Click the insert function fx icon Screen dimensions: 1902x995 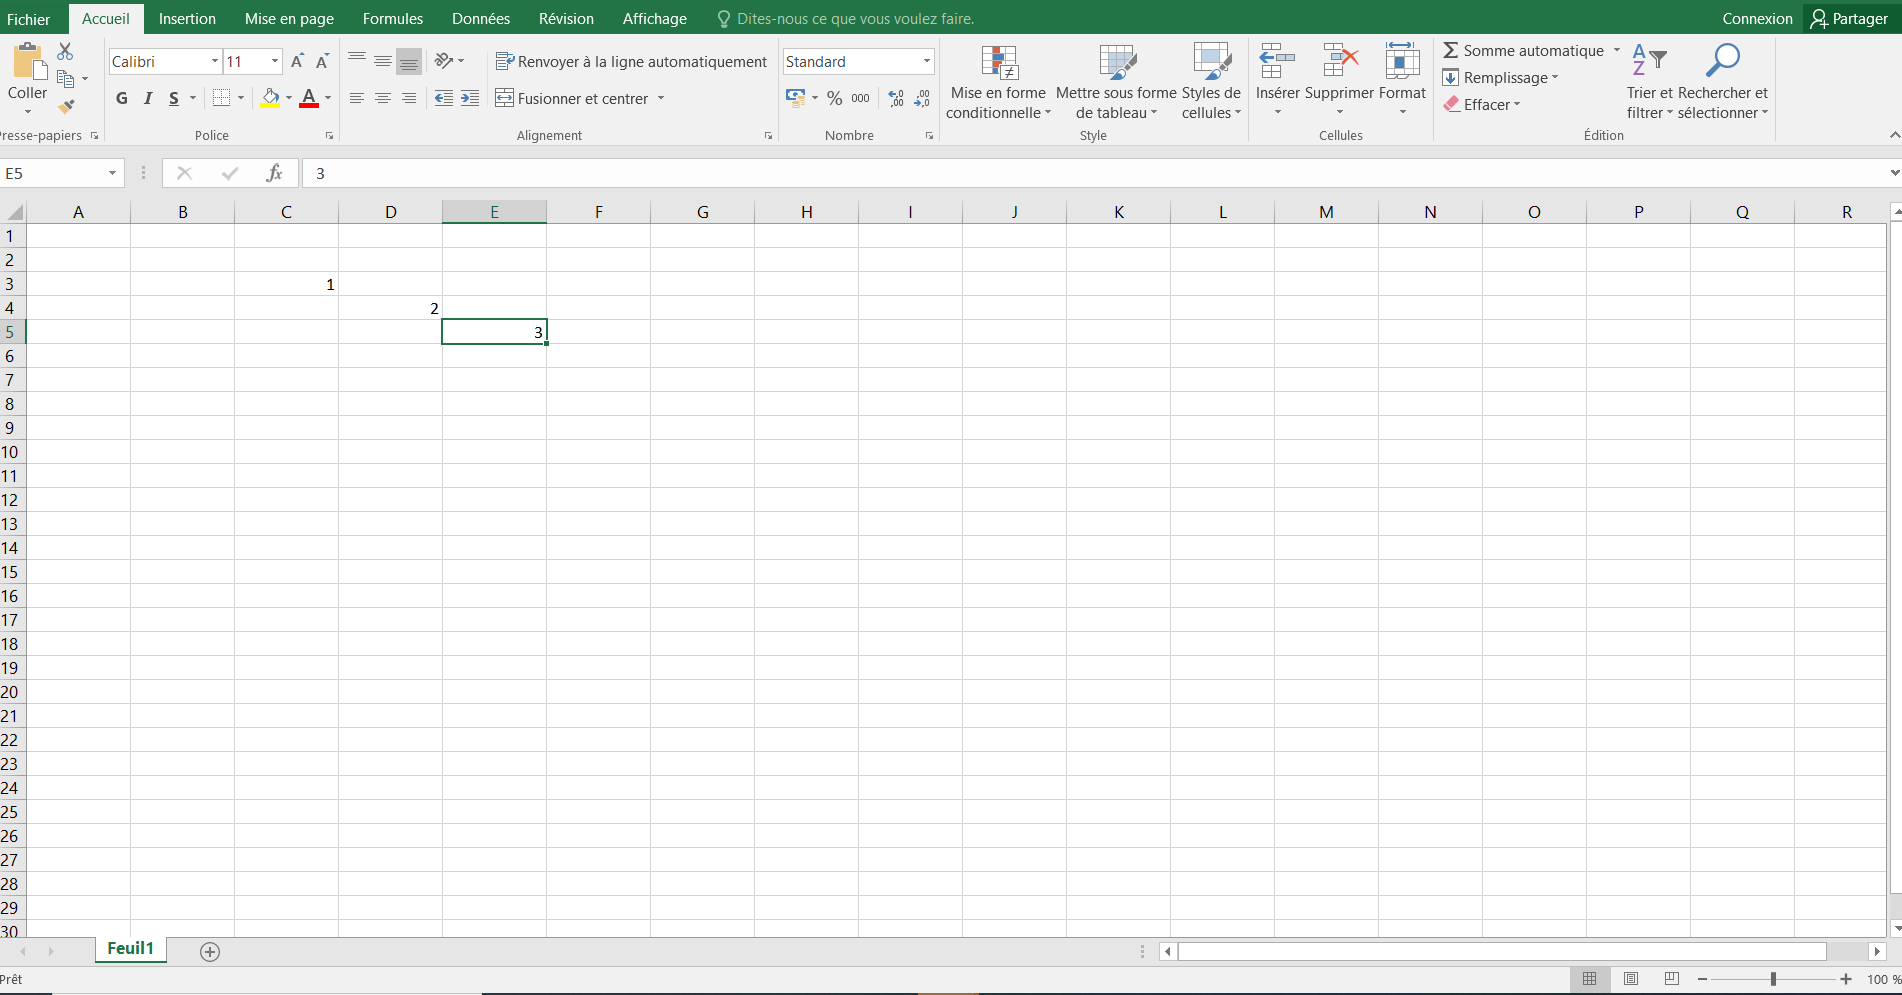tap(274, 173)
